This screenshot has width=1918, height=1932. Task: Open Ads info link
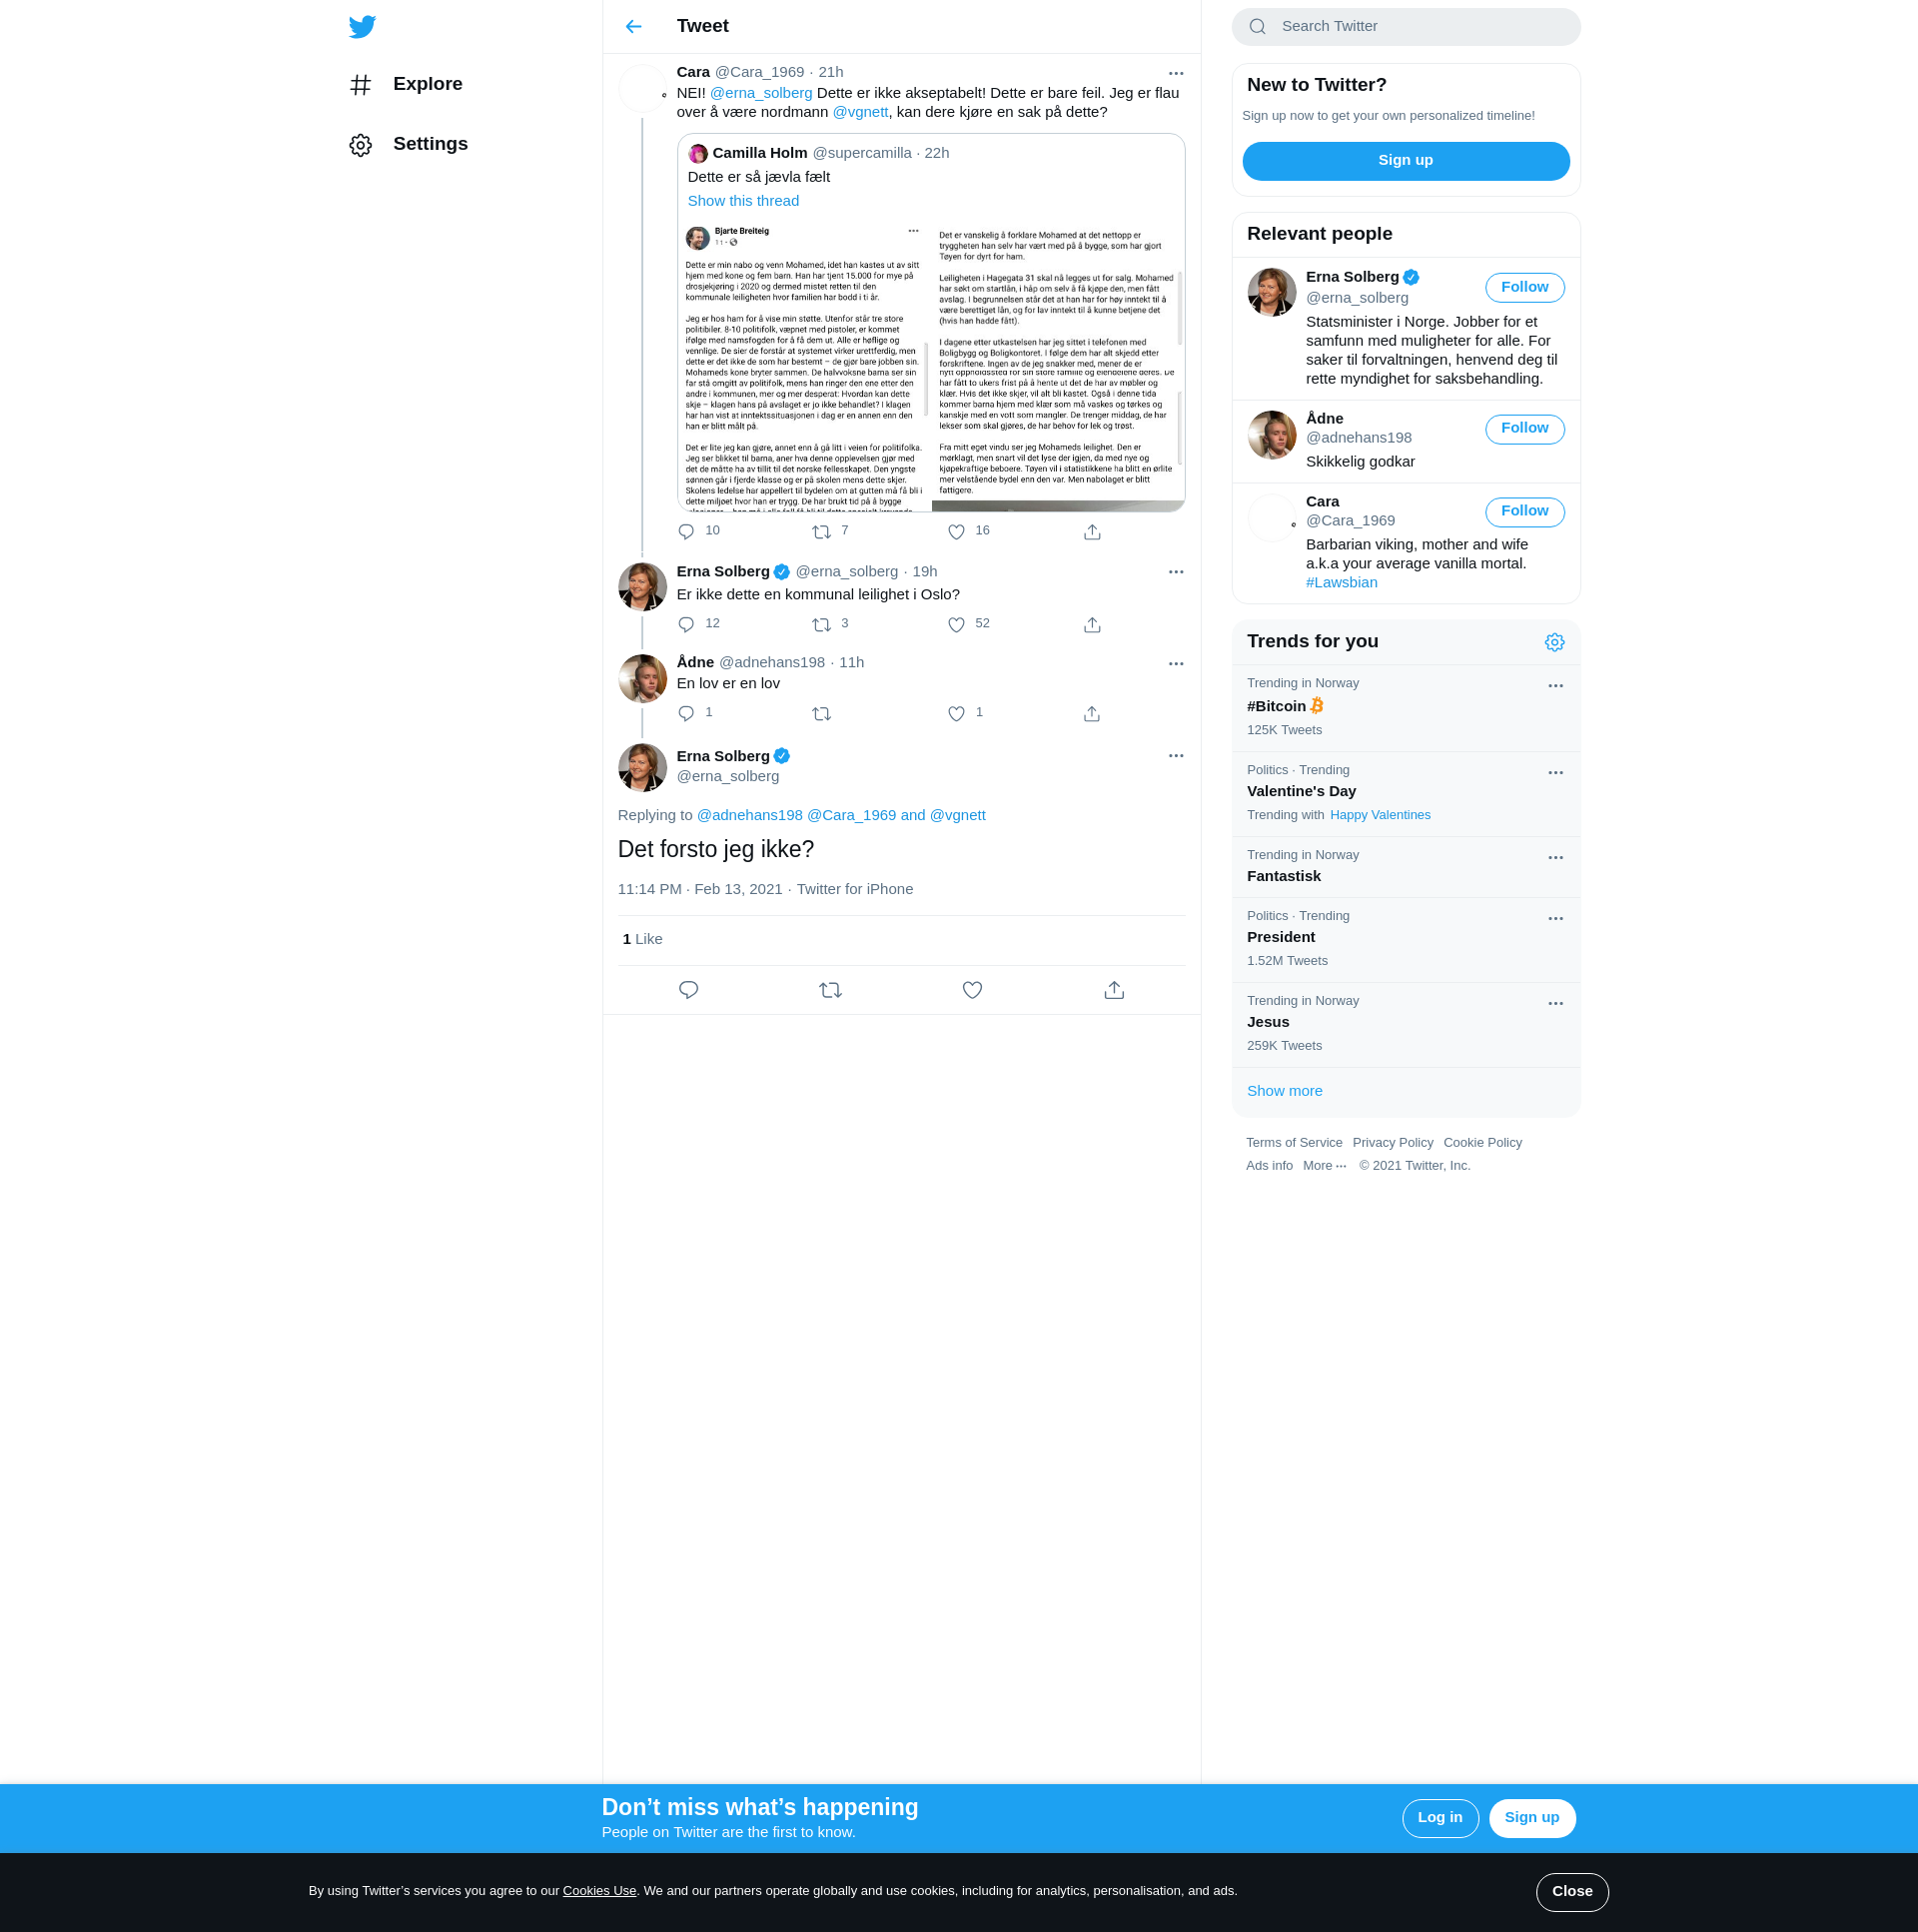pos(1268,1166)
